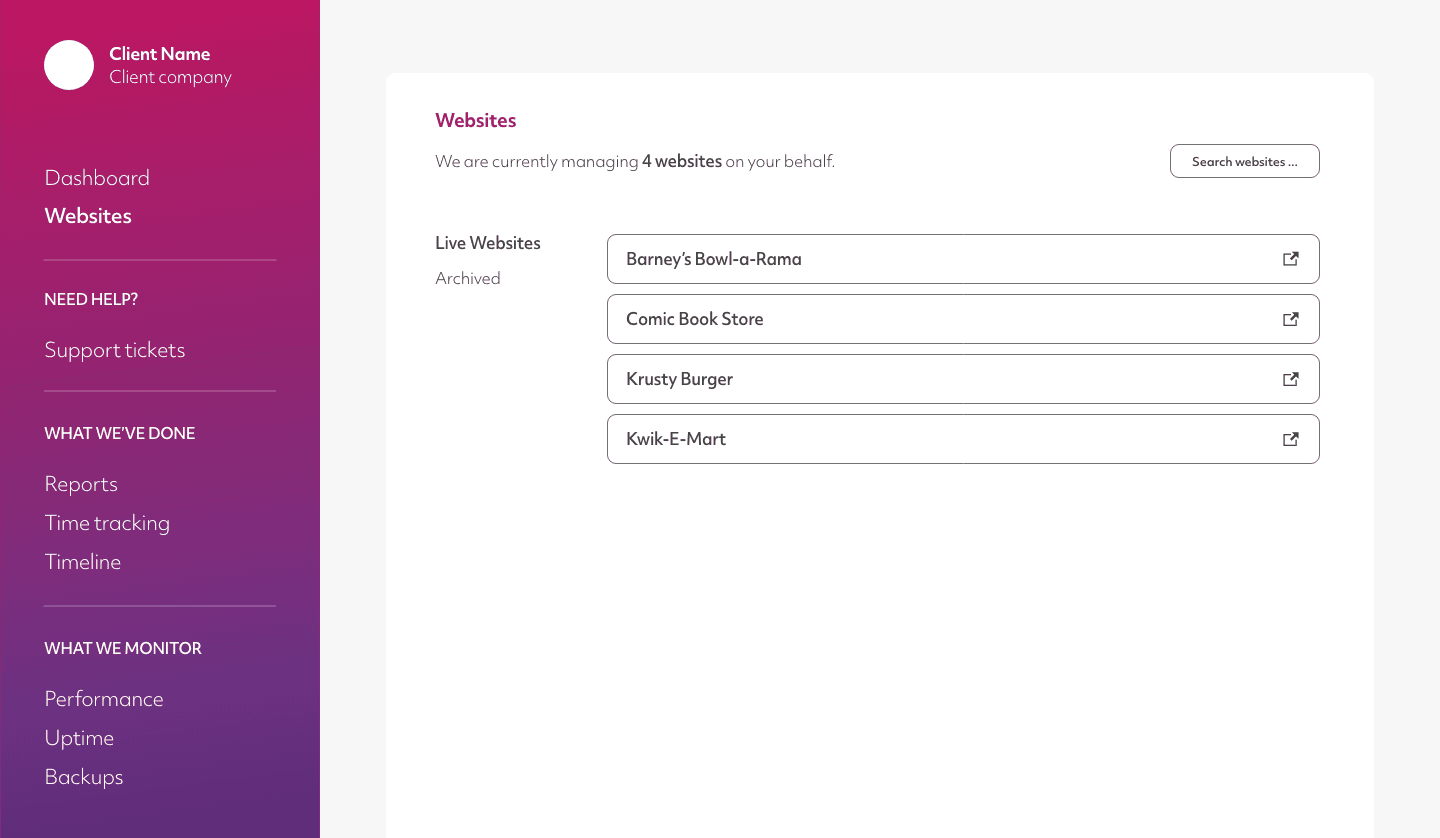
Task: Open external link icon for Comic Book Store
Action: [x=1291, y=319]
